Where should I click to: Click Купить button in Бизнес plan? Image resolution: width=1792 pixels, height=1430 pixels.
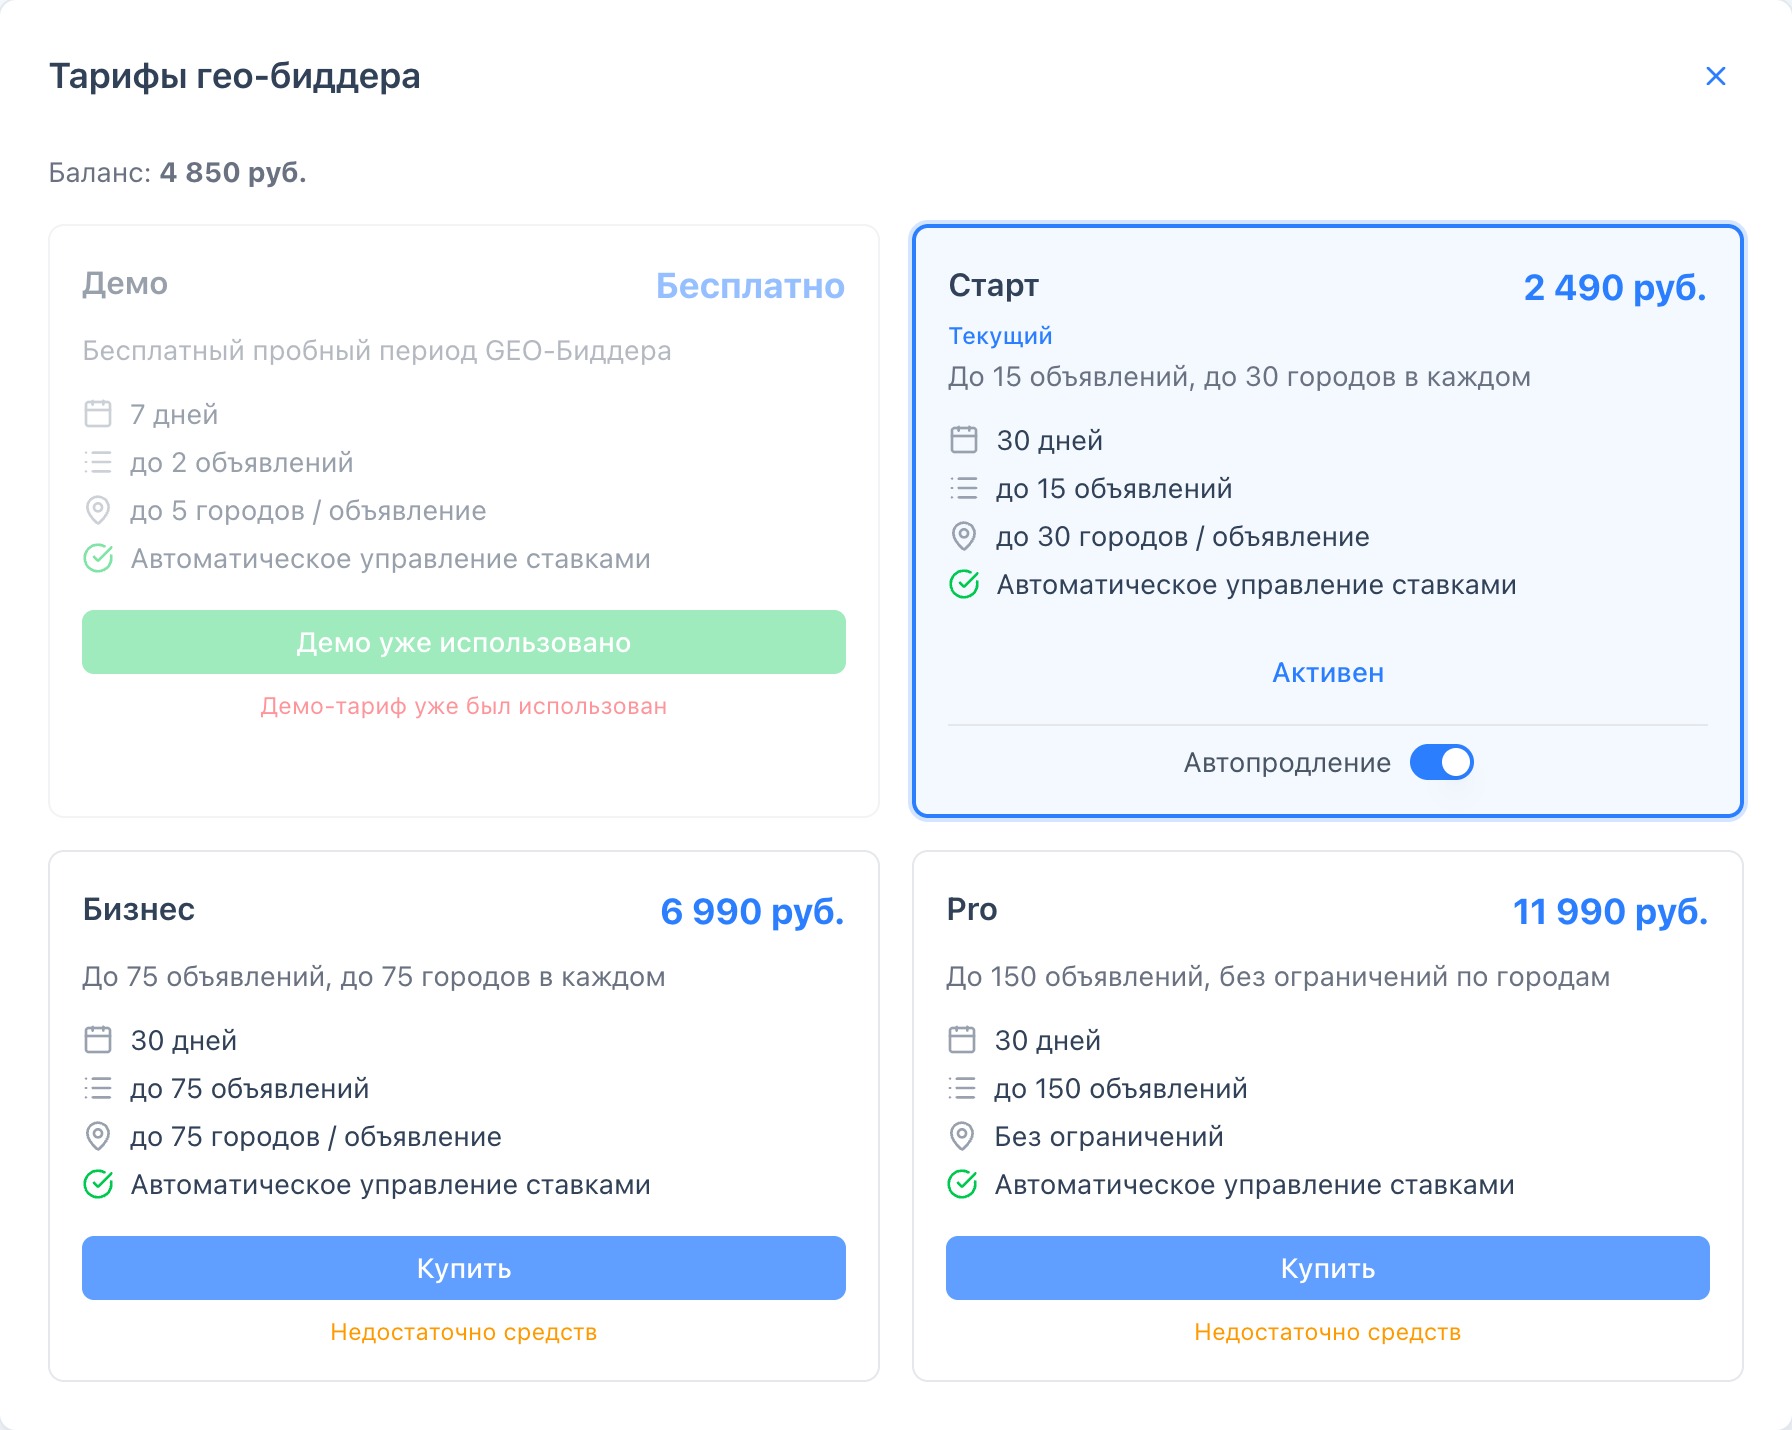coord(464,1268)
